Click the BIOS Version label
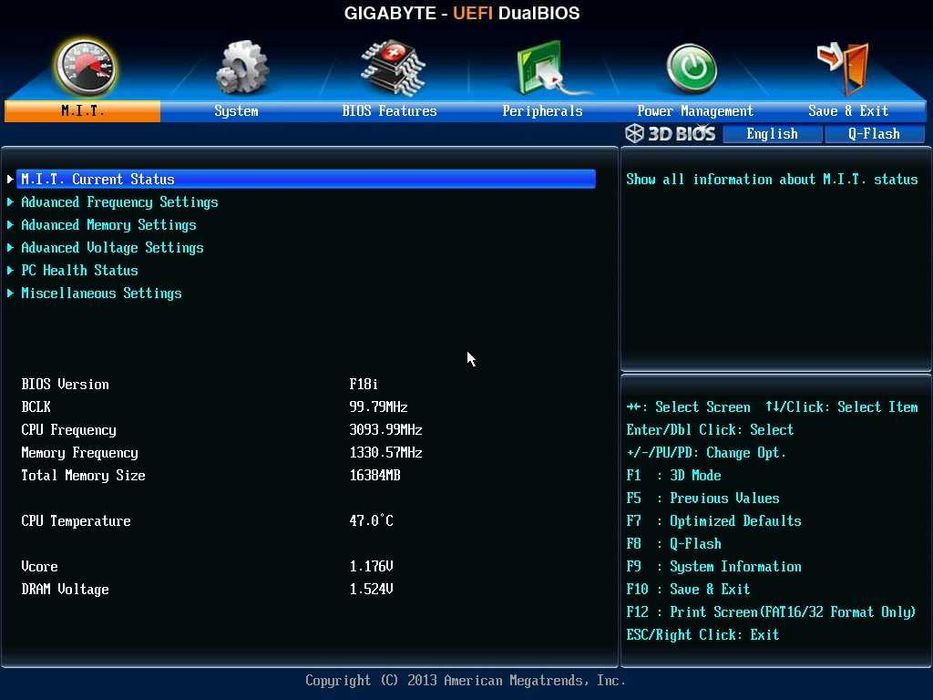The height and width of the screenshot is (700, 933). tap(65, 385)
